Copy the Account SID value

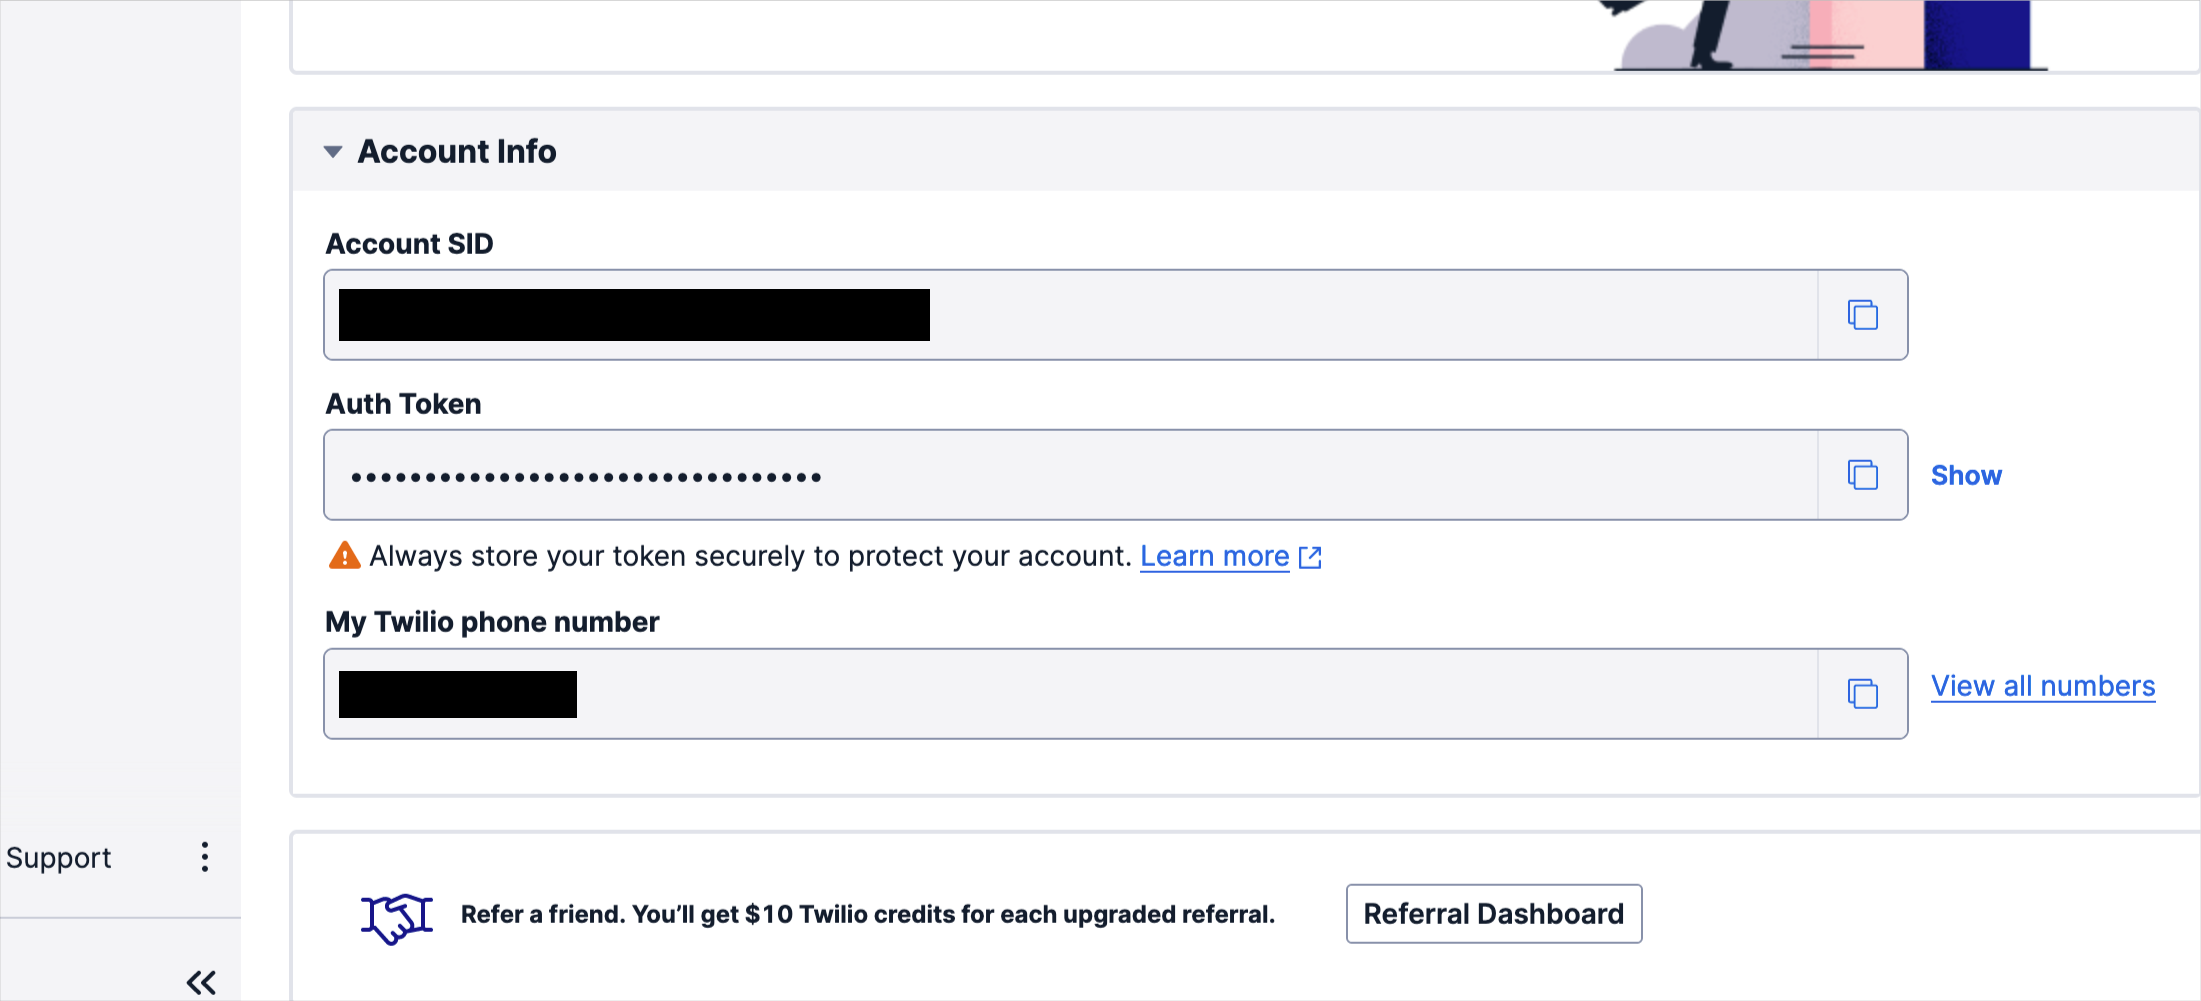click(1862, 315)
